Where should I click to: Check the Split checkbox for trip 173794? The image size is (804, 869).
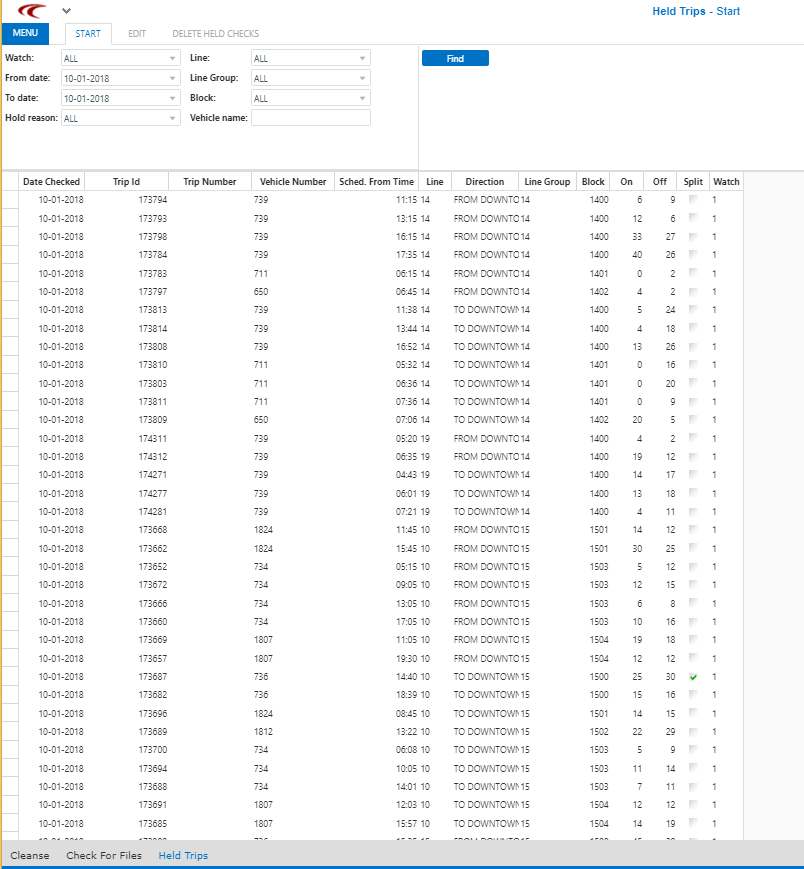(692, 199)
